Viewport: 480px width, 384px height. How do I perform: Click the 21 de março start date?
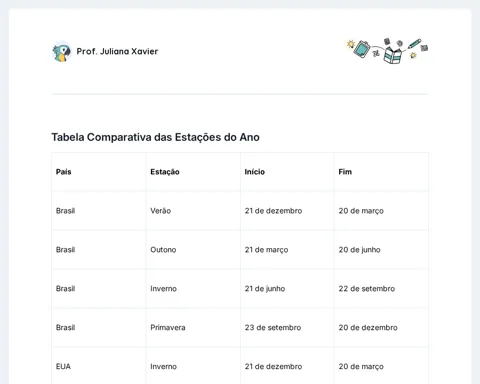(266, 250)
